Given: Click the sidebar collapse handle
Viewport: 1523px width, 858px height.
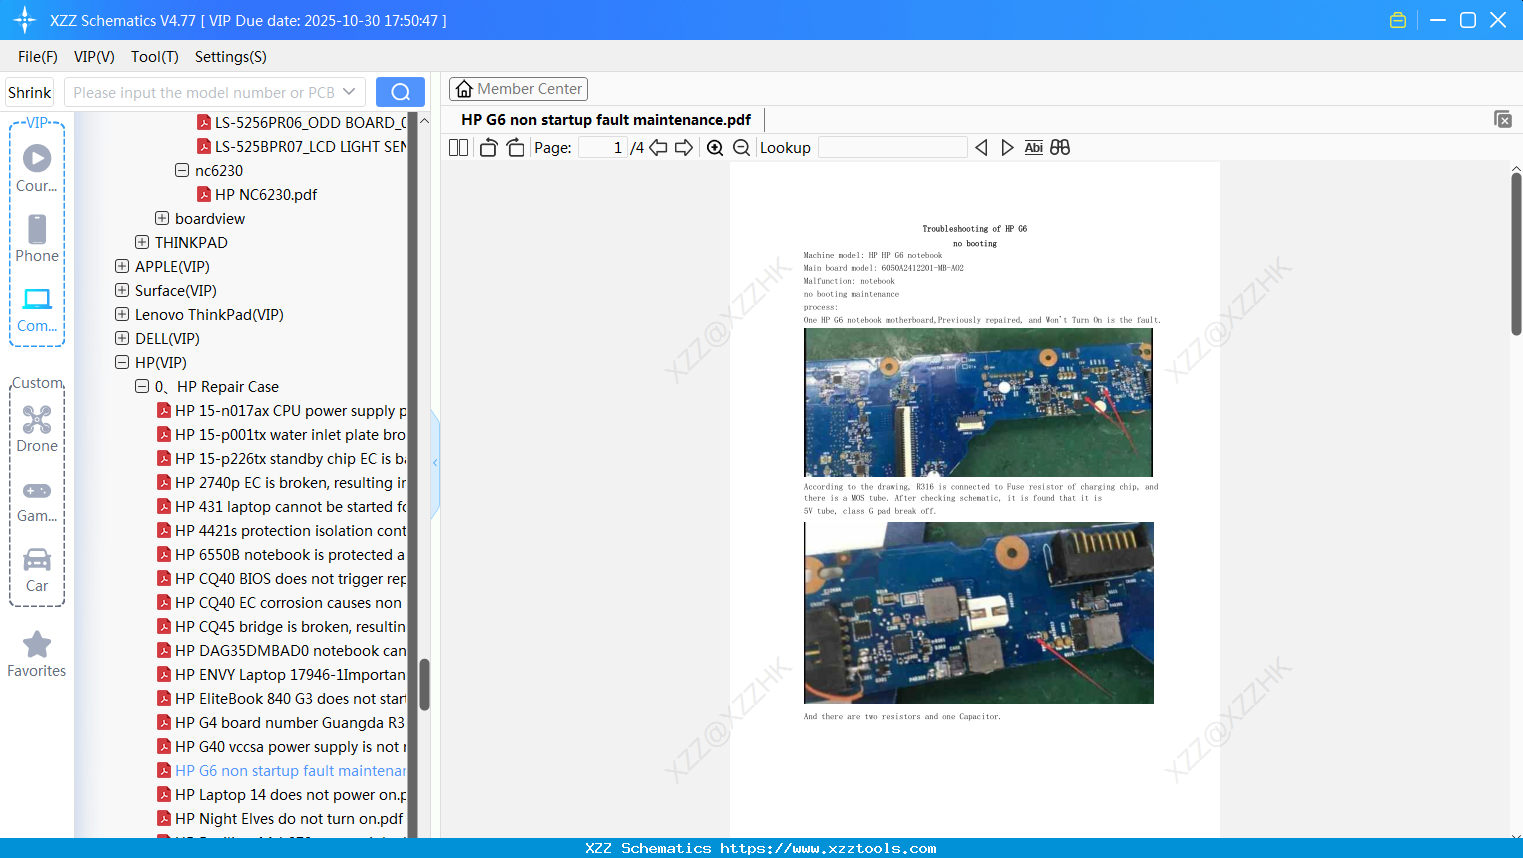Looking at the screenshot, I should 435,463.
